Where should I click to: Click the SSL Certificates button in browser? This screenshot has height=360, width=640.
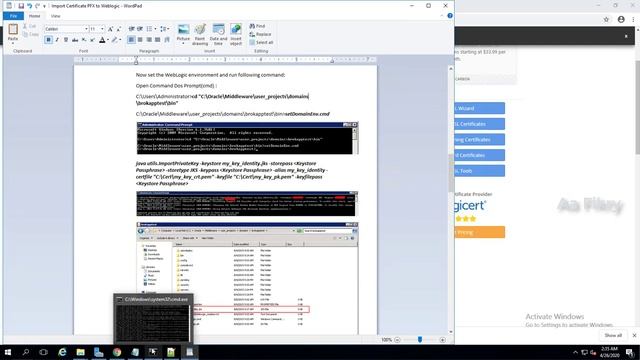(x=480, y=124)
